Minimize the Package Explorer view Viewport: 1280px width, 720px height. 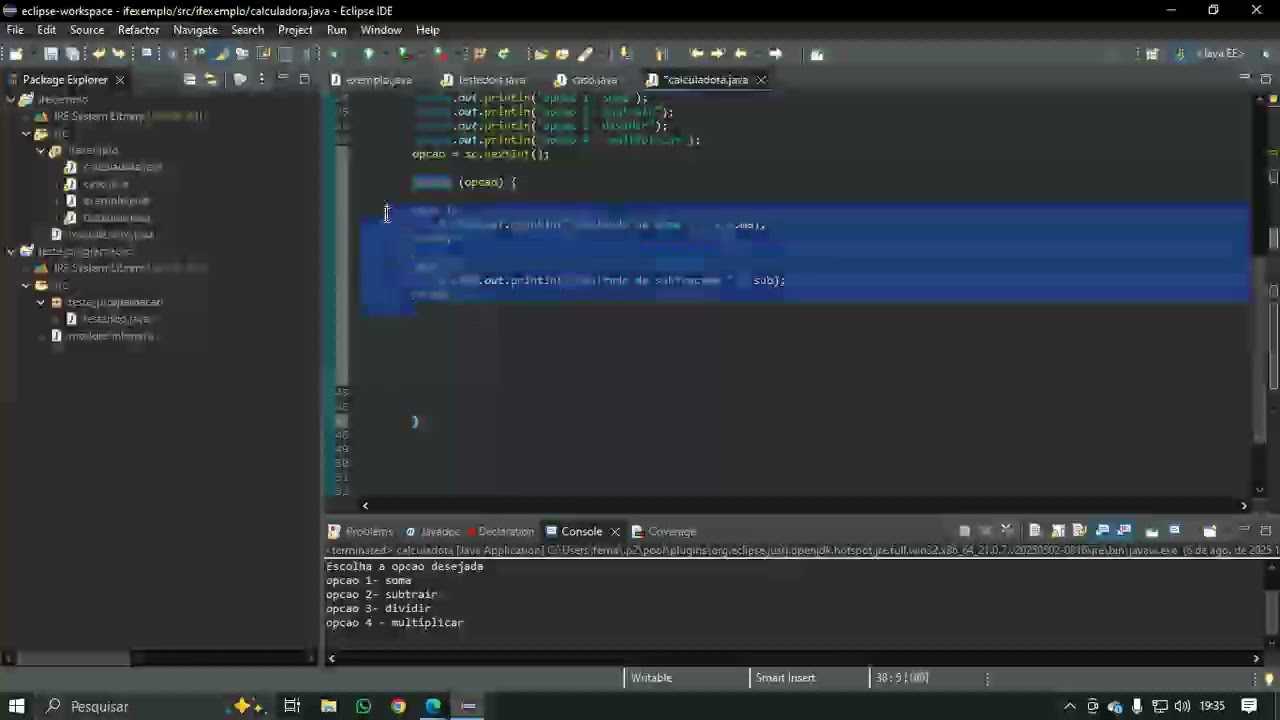283,79
